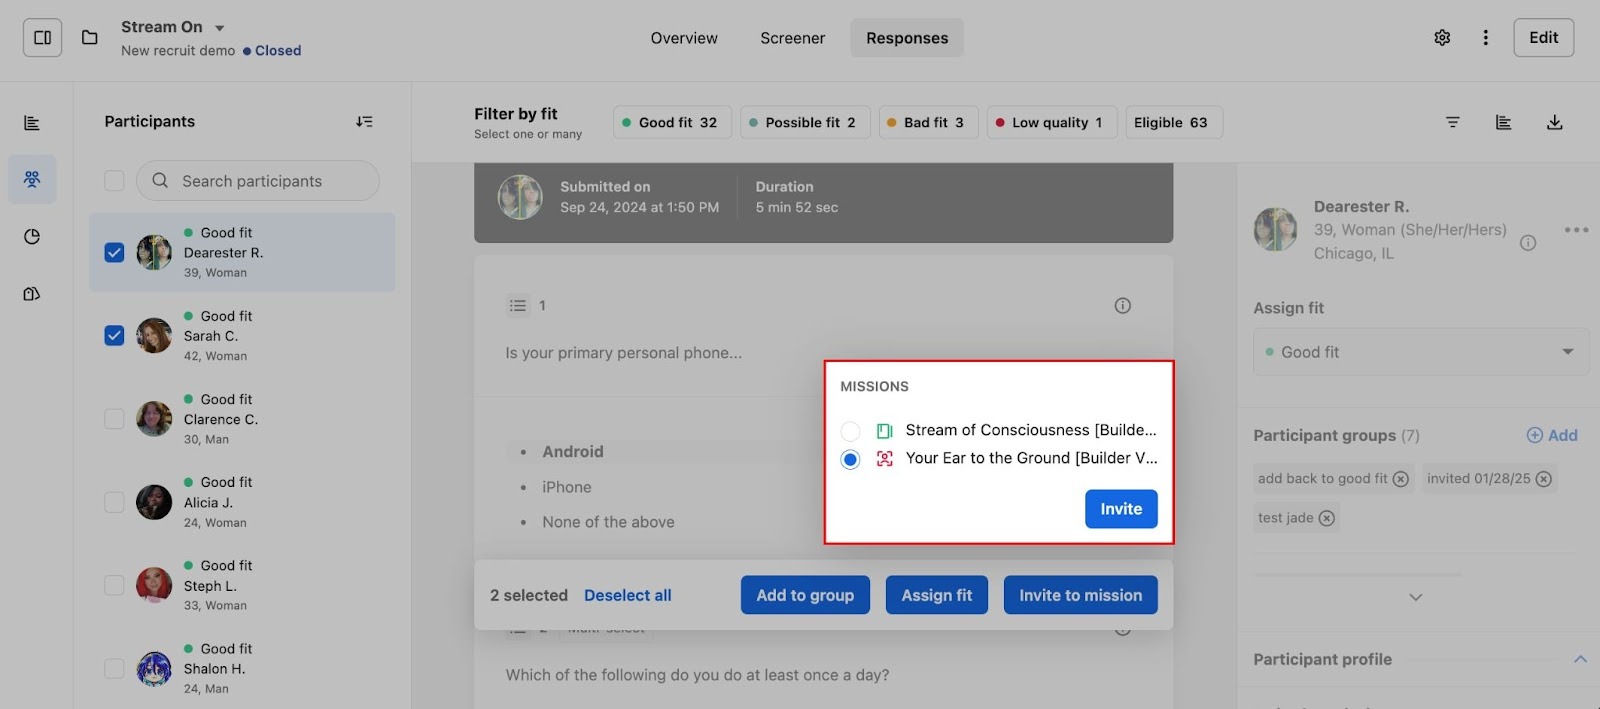Screen dimensions: 1600x709
Task: Filter by the Bad fit chip
Action: (927, 122)
